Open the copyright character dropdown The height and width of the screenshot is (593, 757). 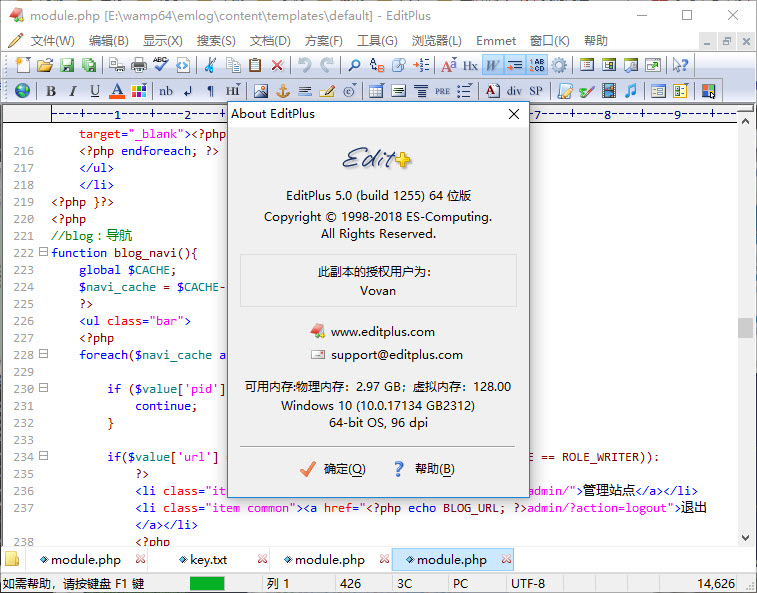(x=350, y=90)
